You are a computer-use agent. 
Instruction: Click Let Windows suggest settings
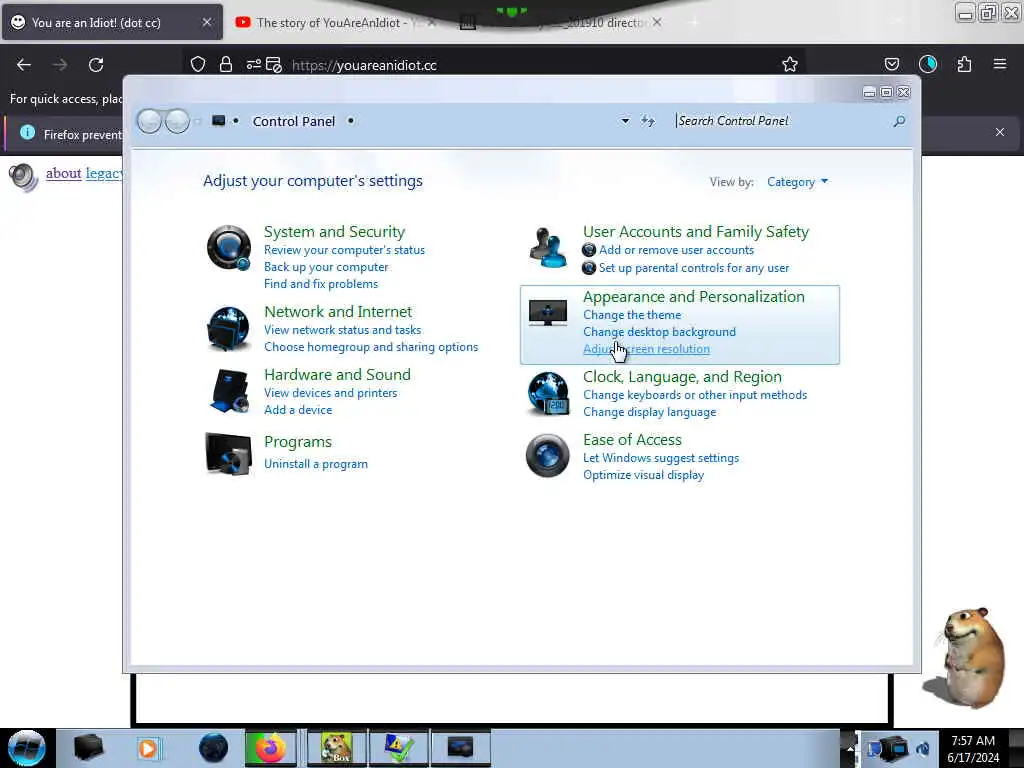coord(661,458)
